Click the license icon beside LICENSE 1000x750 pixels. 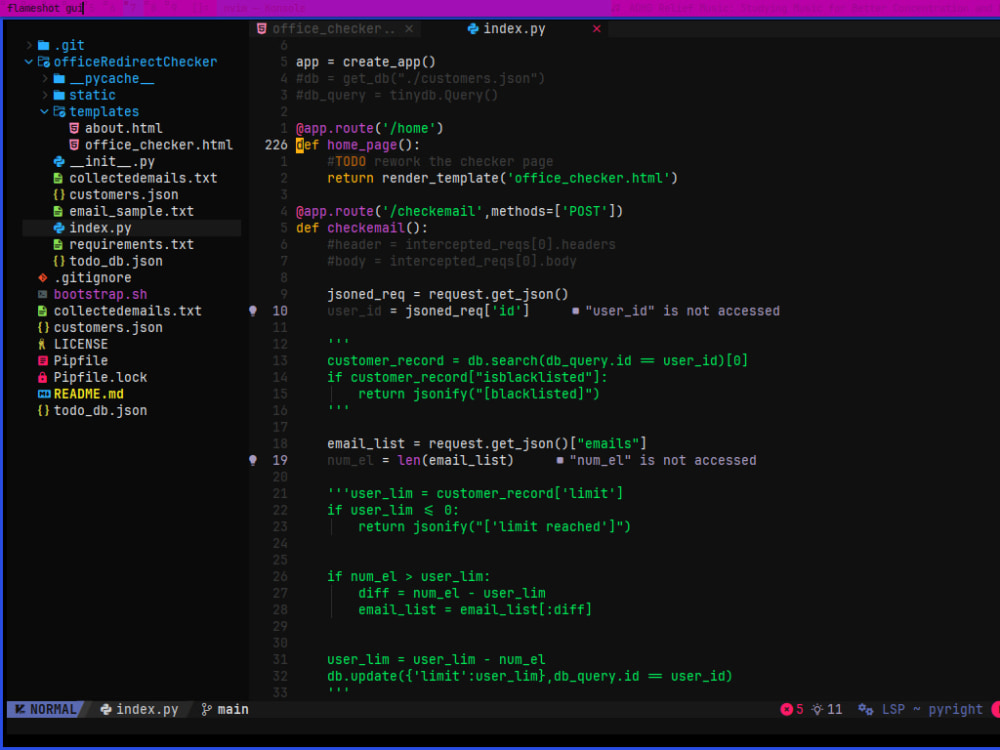coord(42,344)
